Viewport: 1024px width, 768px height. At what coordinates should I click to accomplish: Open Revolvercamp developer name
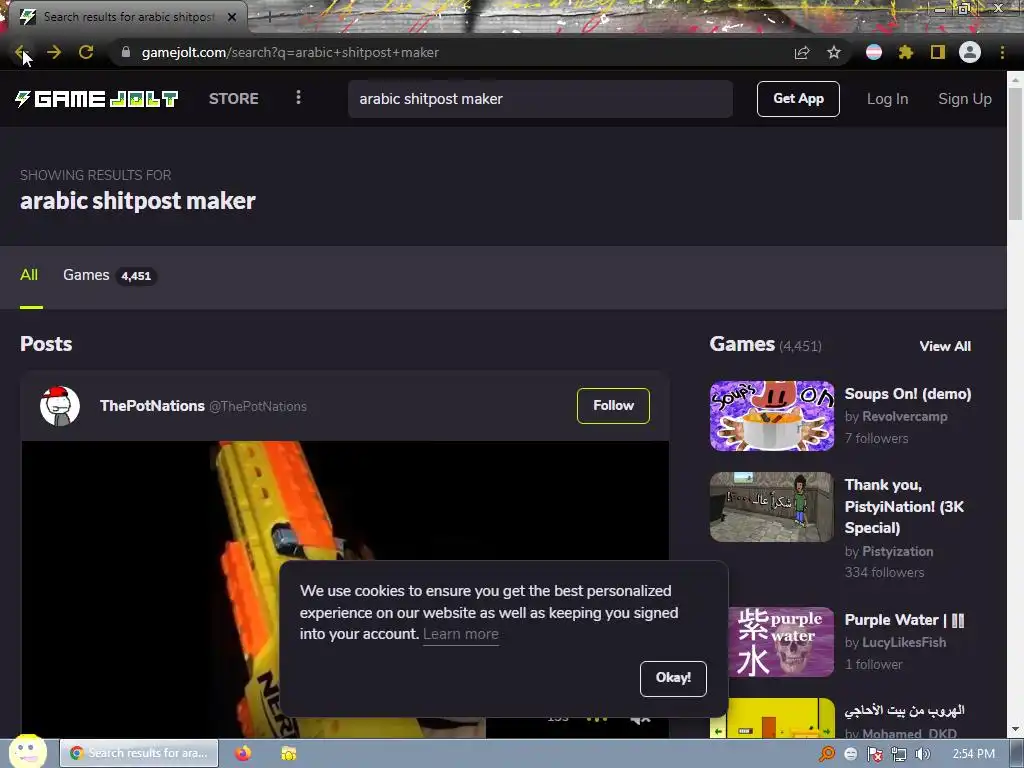pos(904,416)
